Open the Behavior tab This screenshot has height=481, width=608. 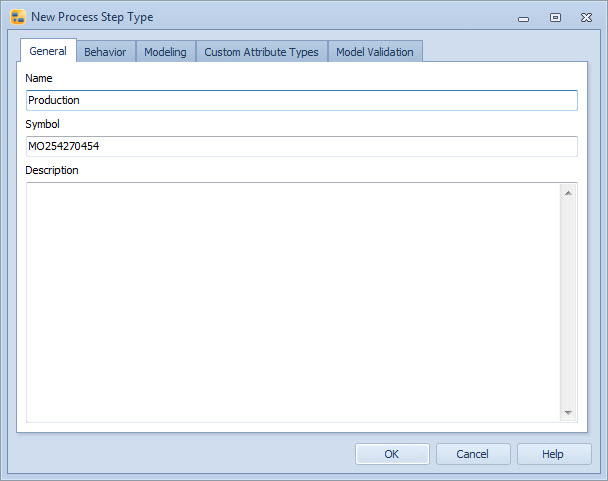coord(105,52)
